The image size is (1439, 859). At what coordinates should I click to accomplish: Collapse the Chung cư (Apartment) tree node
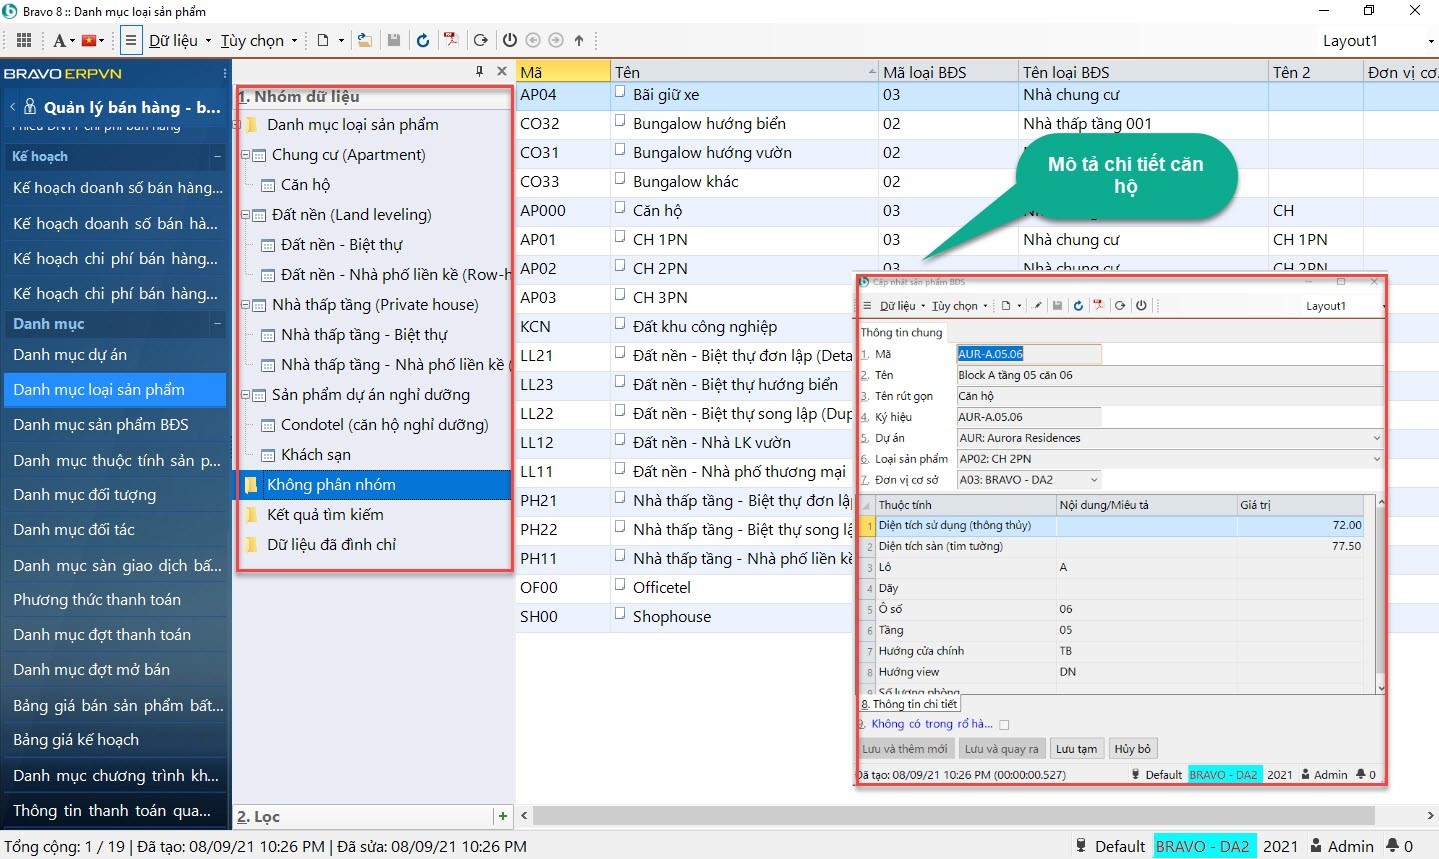tap(246, 155)
